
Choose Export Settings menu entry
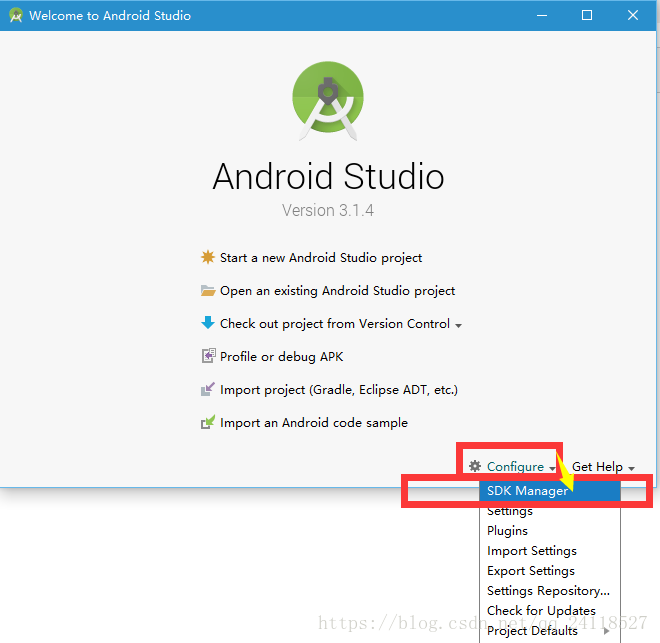pos(550,571)
